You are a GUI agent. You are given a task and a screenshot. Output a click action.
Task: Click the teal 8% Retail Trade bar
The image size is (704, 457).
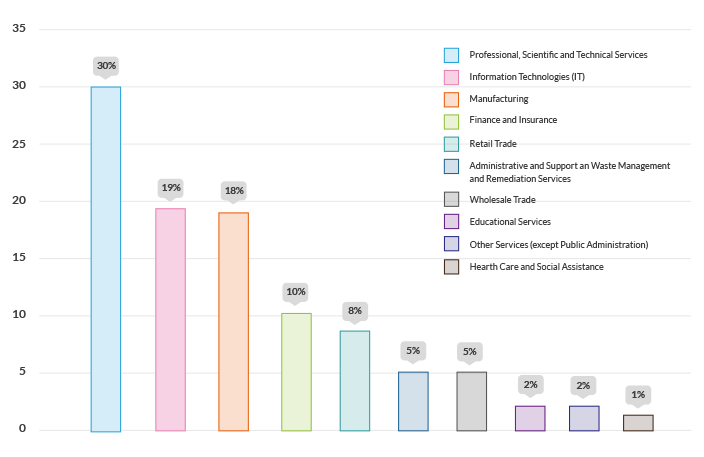355,381
